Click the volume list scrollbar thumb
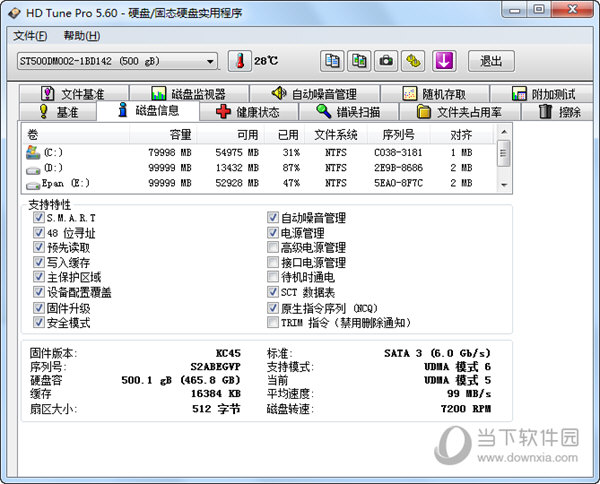 [504, 153]
